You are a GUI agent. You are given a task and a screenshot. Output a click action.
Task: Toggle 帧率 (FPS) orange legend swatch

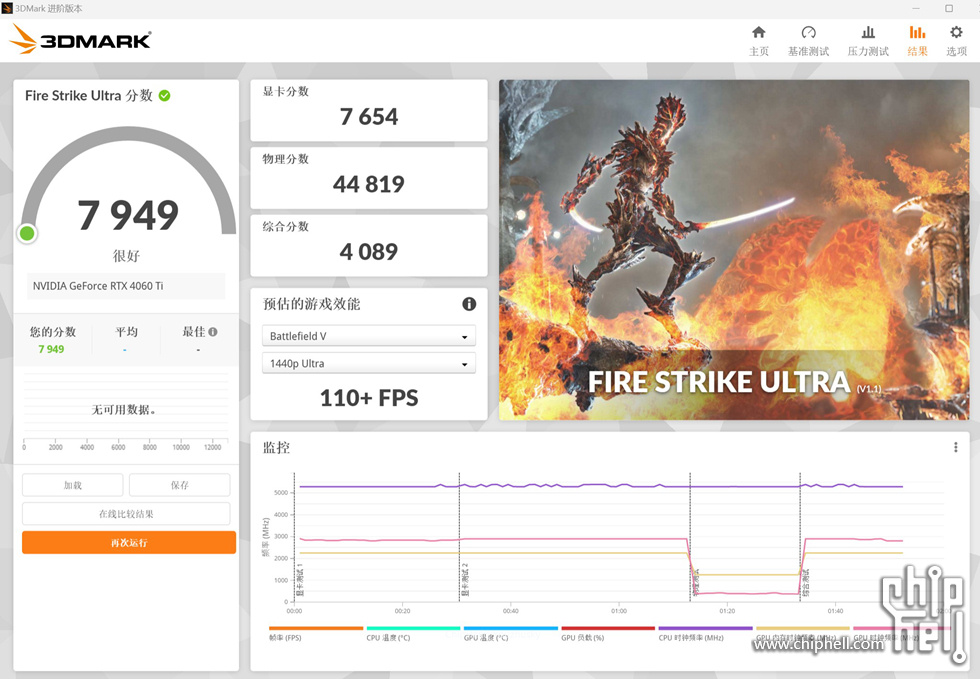316,628
